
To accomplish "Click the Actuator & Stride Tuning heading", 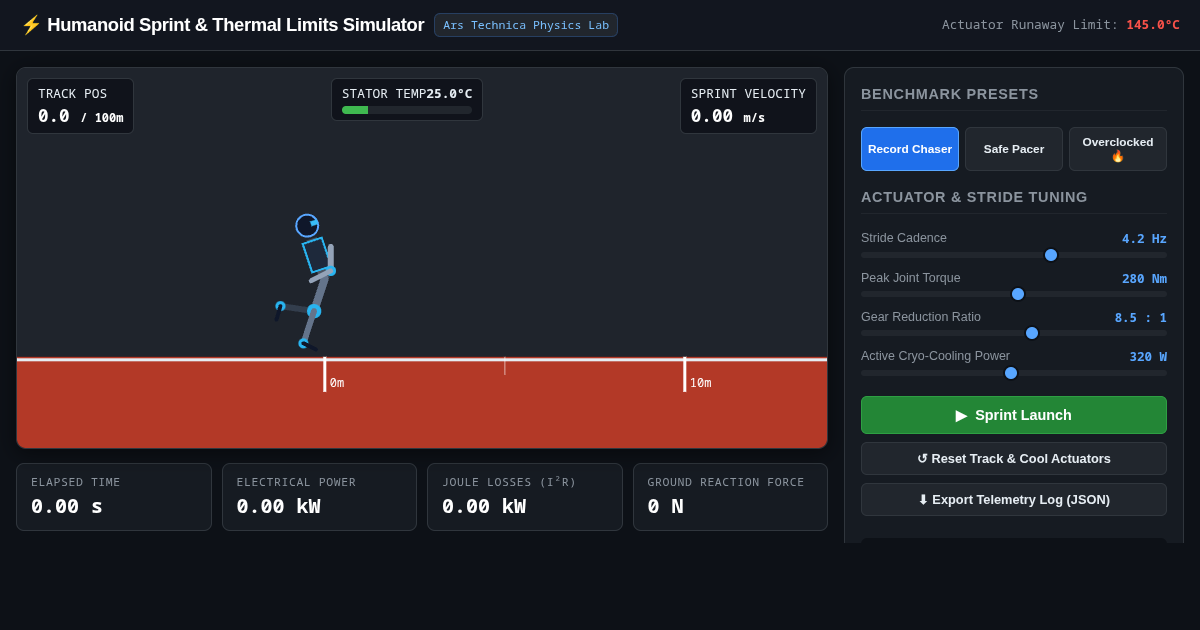I will (974, 197).
